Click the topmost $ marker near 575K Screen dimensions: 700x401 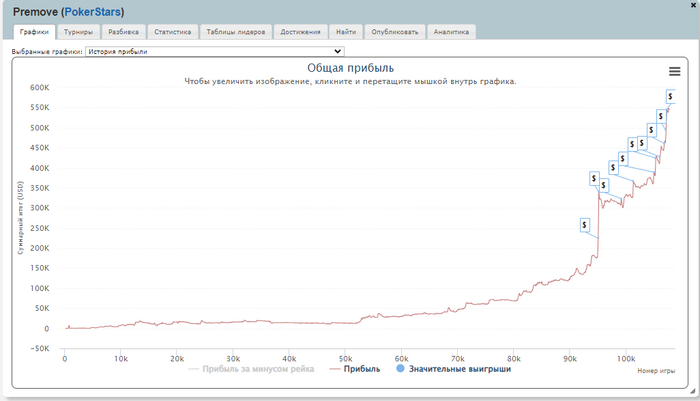pos(670,96)
